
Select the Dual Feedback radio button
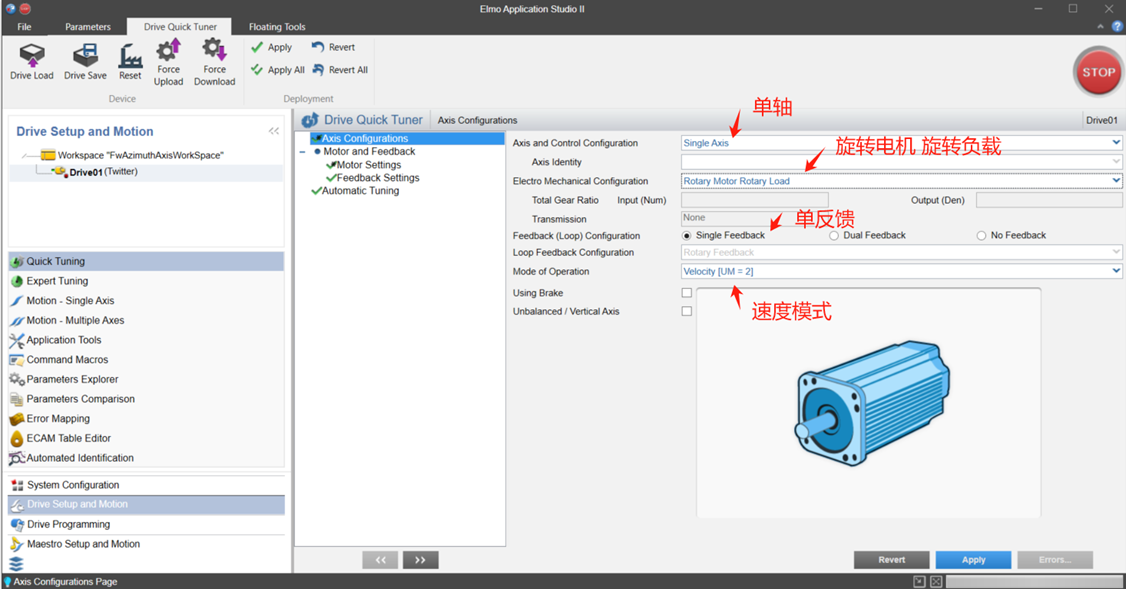pos(834,236)
